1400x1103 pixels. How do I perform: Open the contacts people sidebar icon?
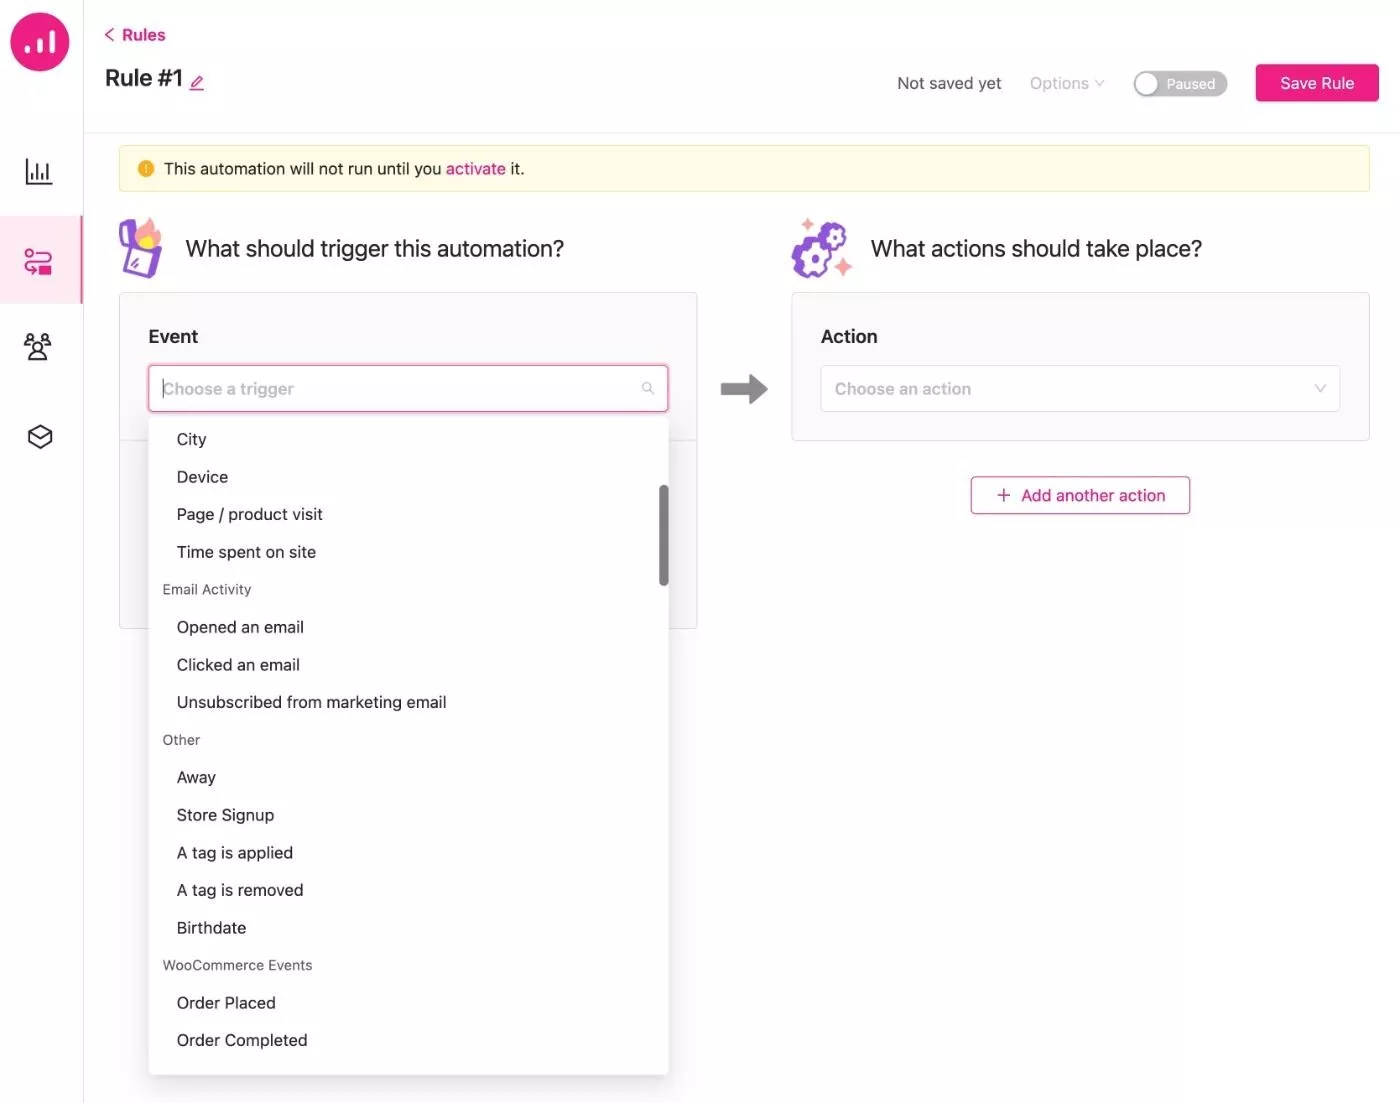(38, 347)
